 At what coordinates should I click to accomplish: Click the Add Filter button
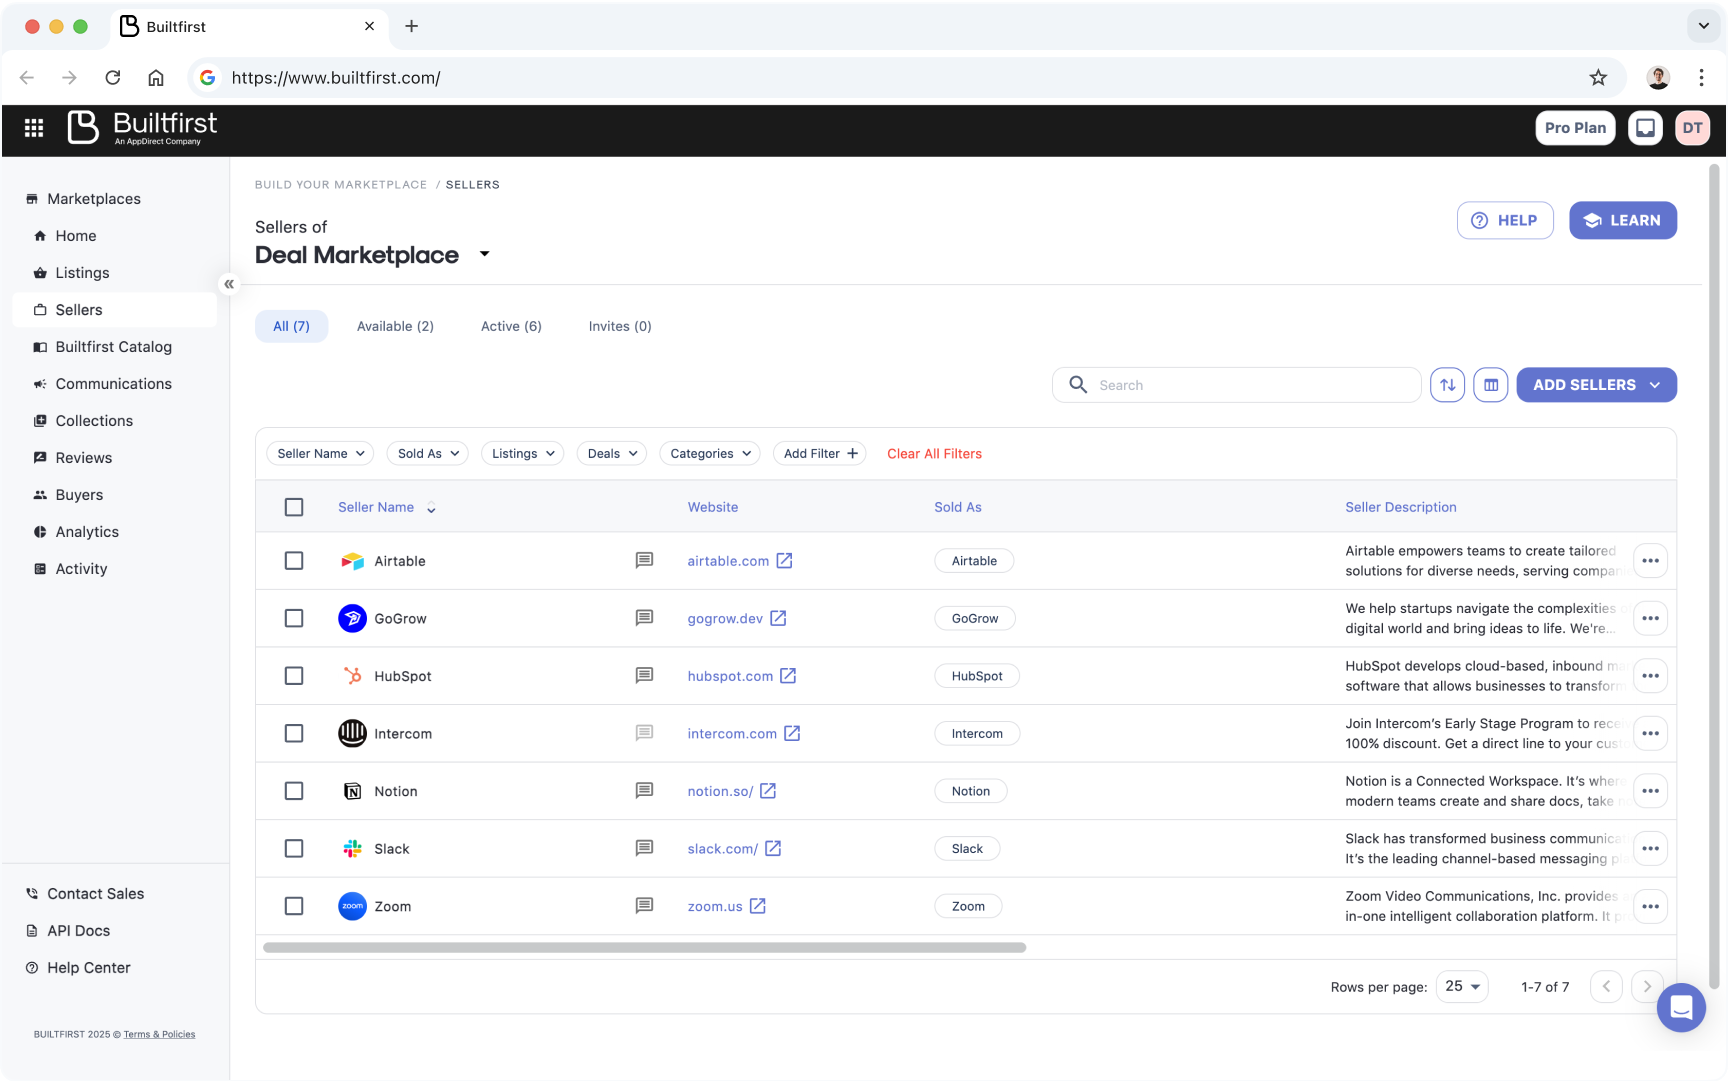tap(820, 453)
